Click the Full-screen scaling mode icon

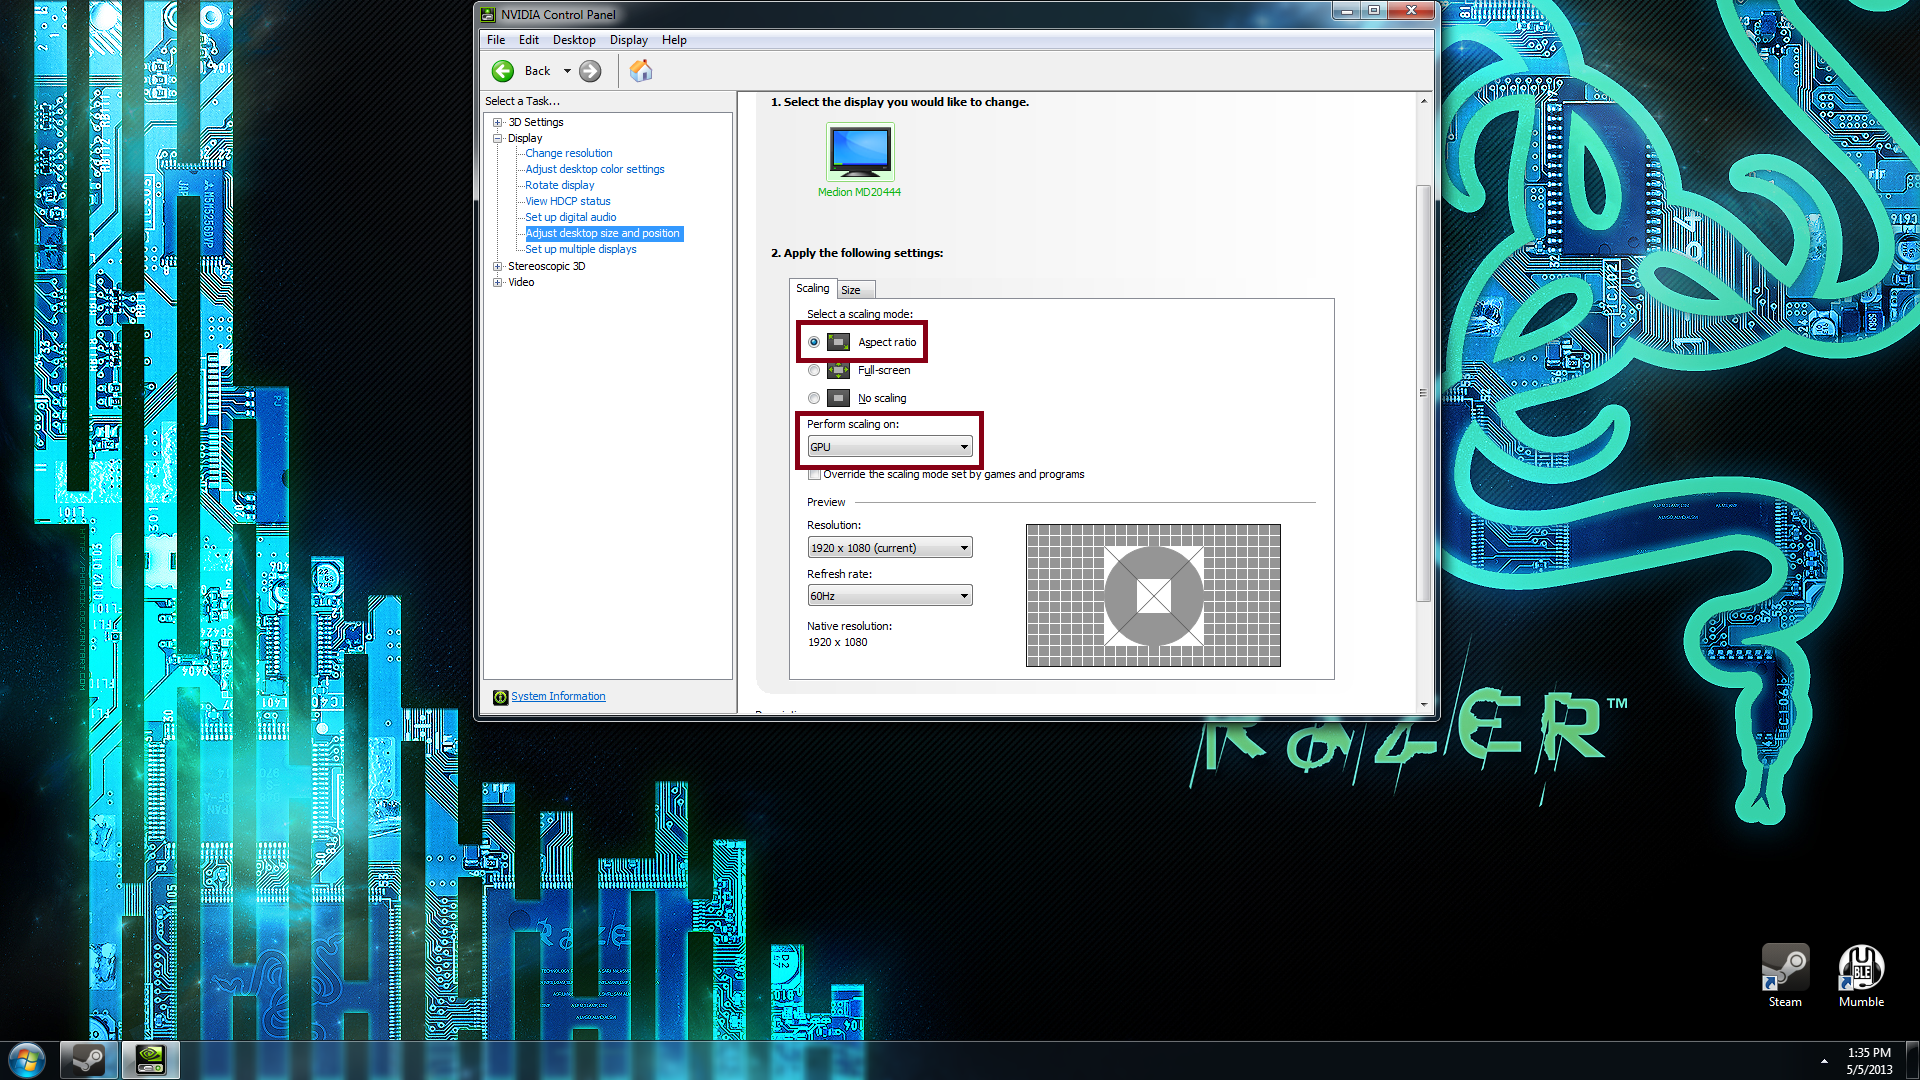click(838, 370)
